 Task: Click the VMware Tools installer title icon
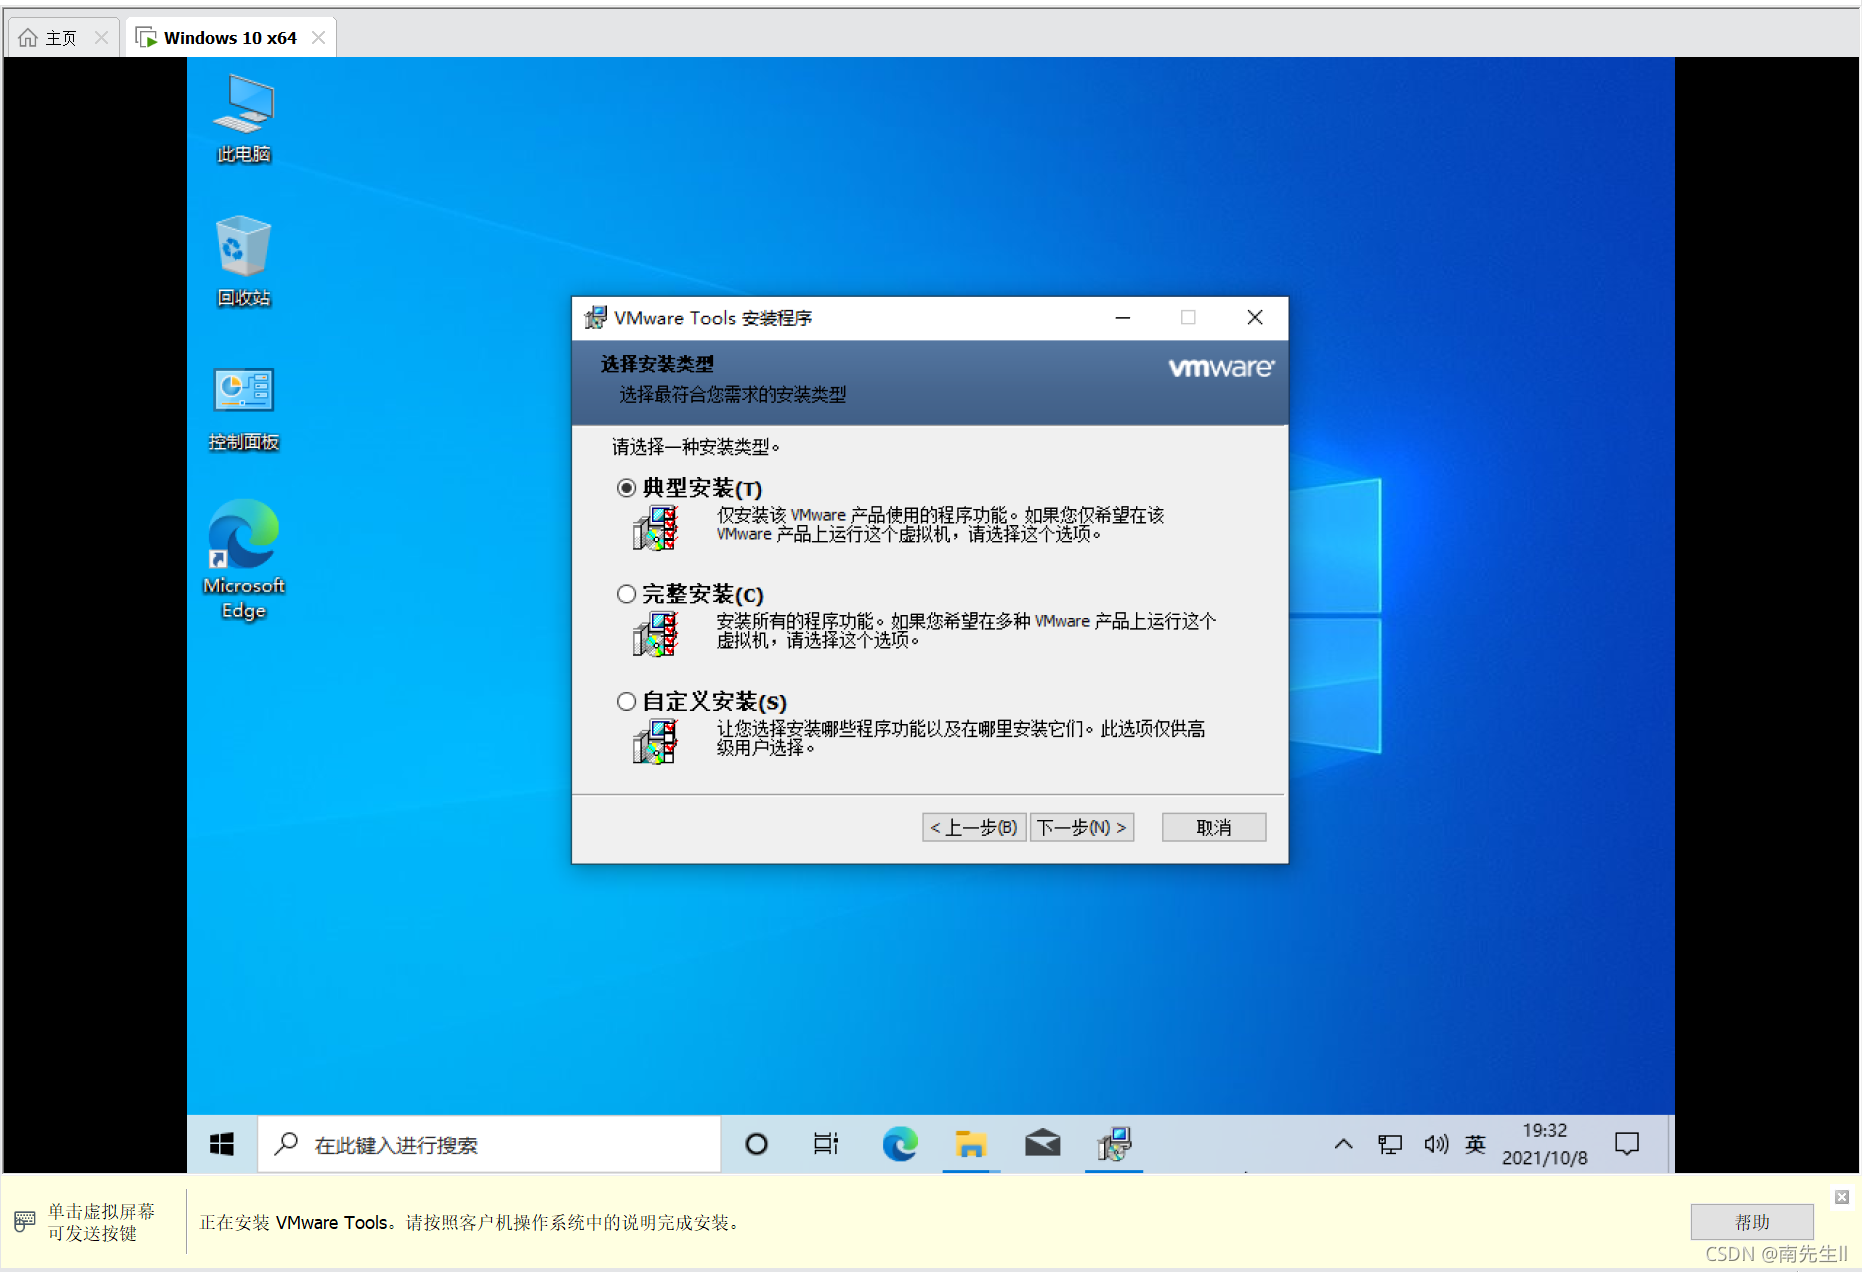tap(595, 317)
